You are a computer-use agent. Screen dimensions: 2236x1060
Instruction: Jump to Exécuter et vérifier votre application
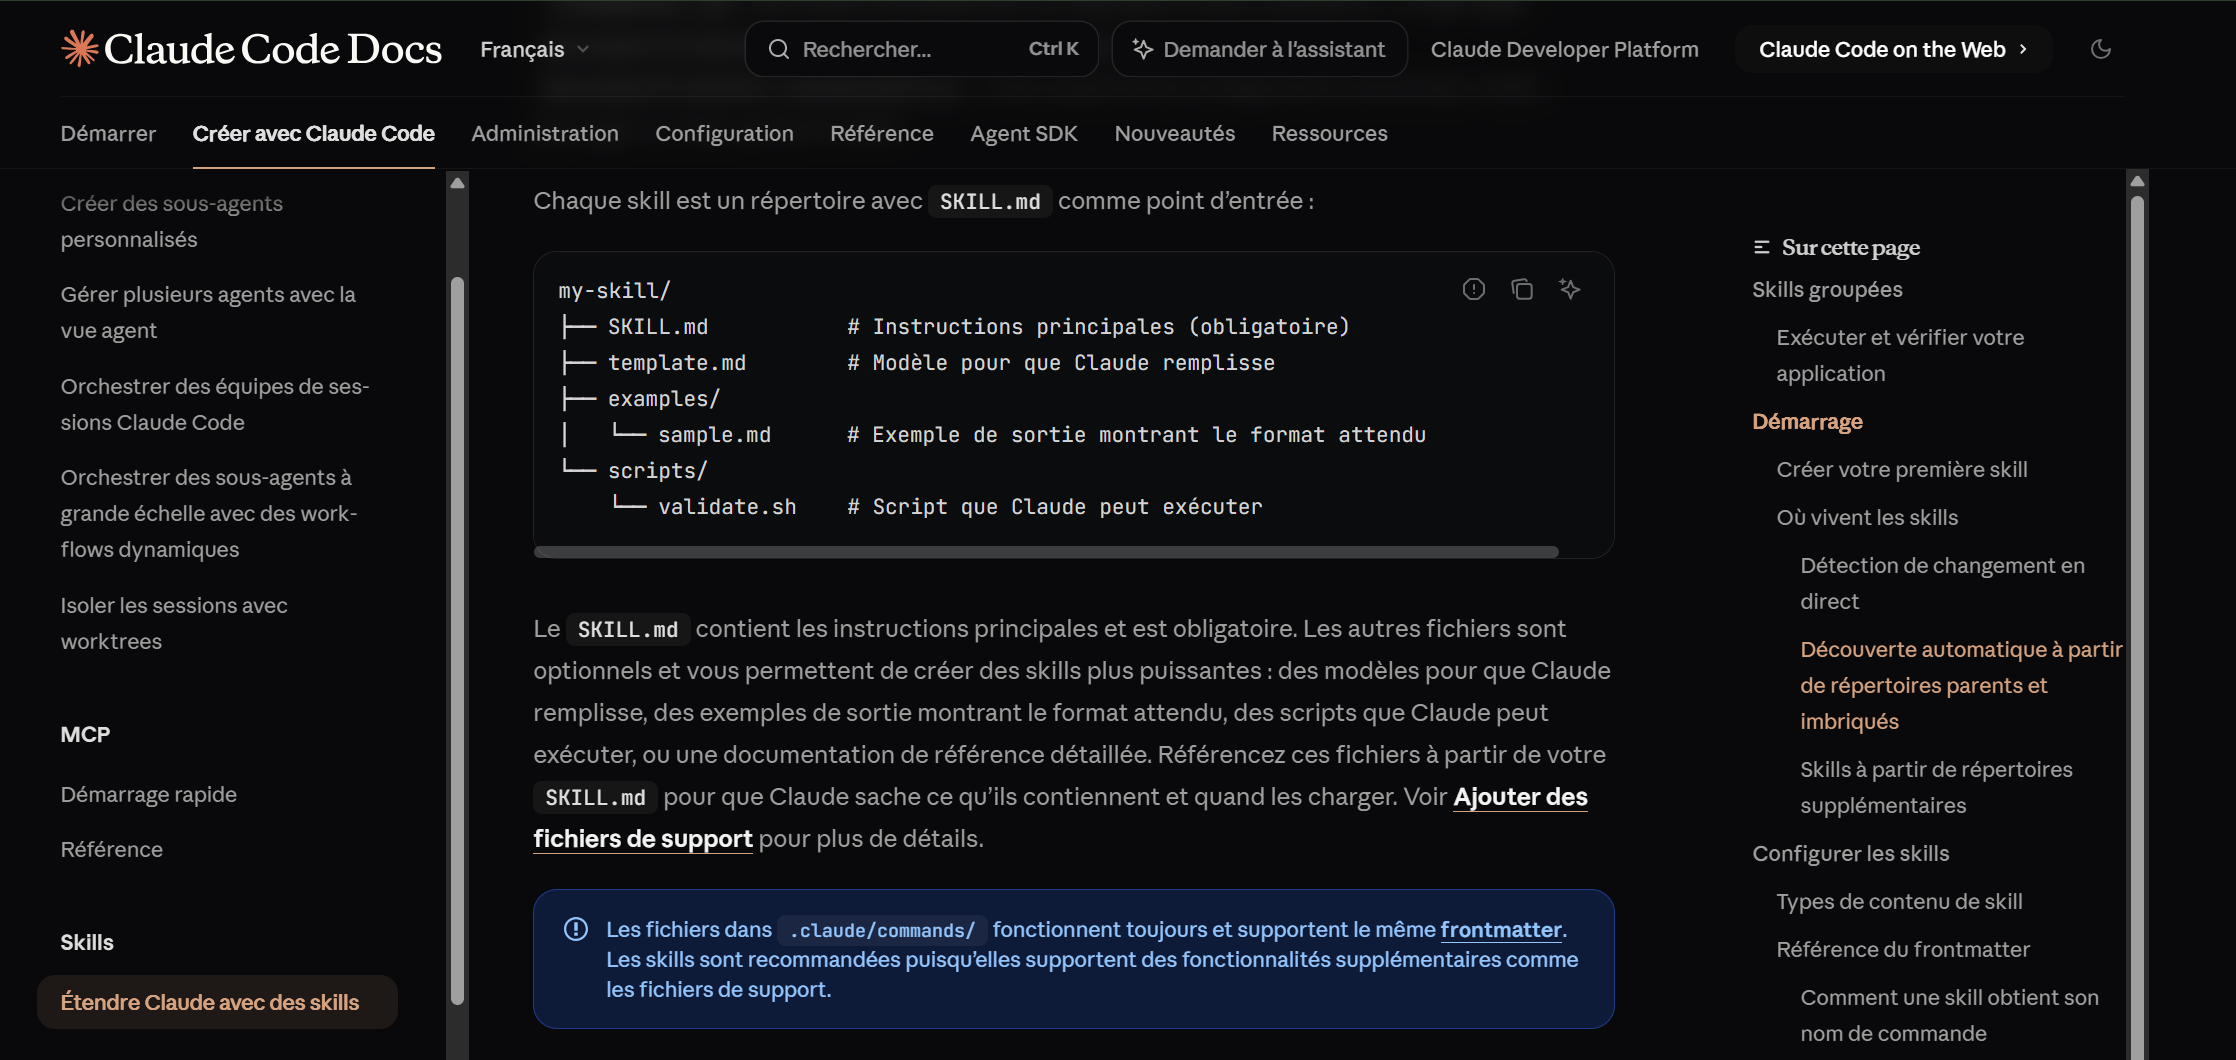click(1901, 355)
